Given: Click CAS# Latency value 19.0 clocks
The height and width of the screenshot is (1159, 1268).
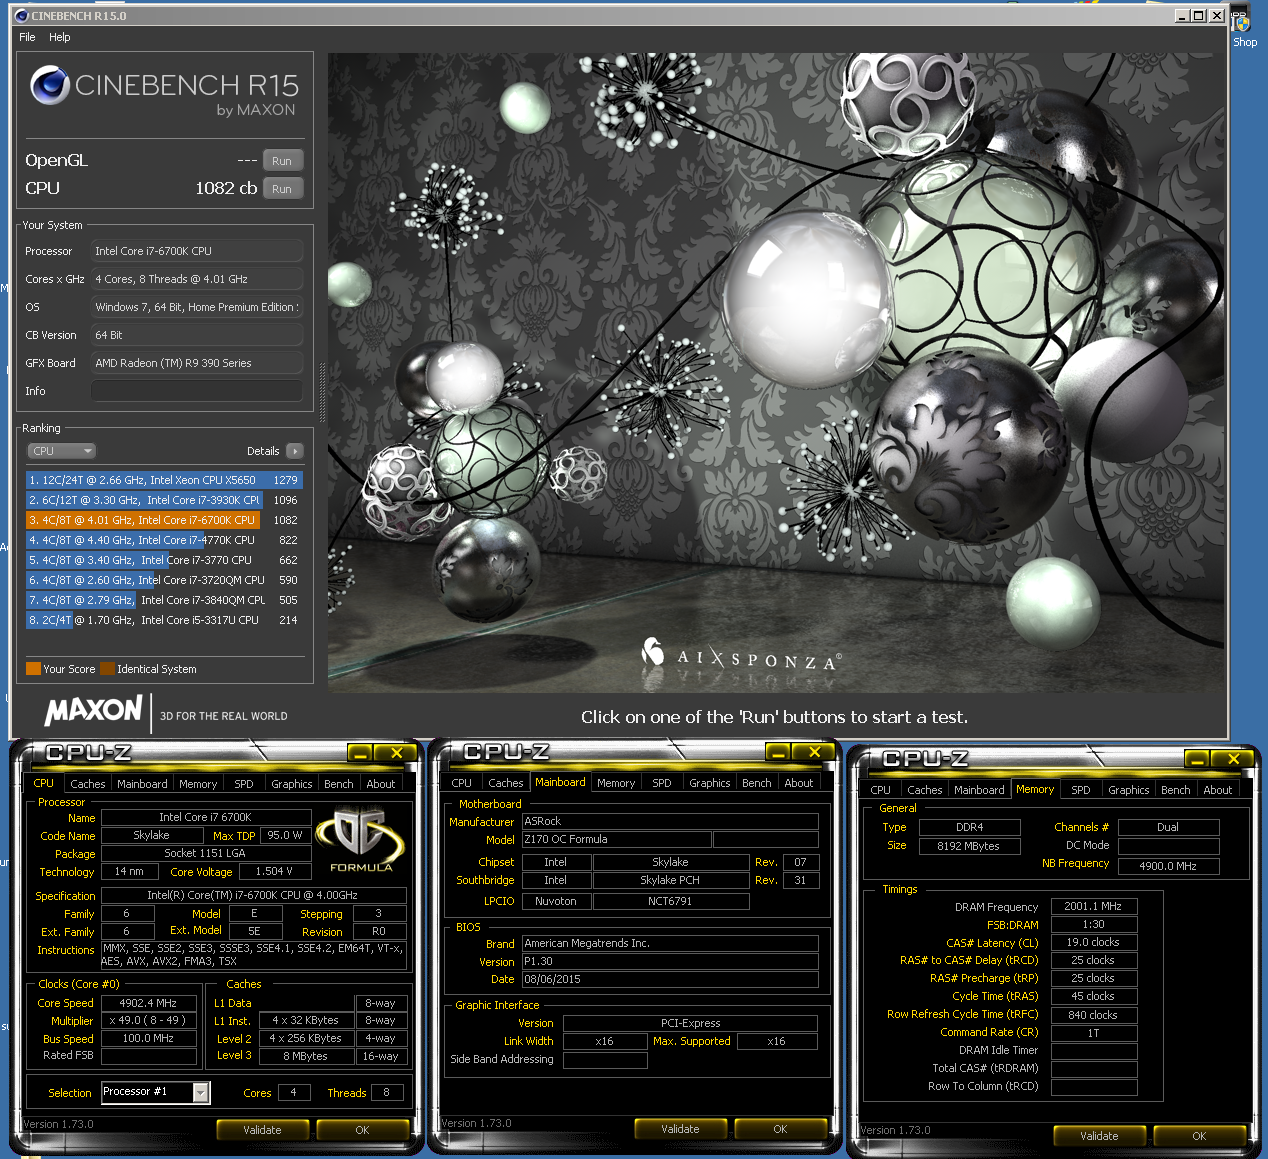Looking at the screenshot, I should tap(1093, 942).
